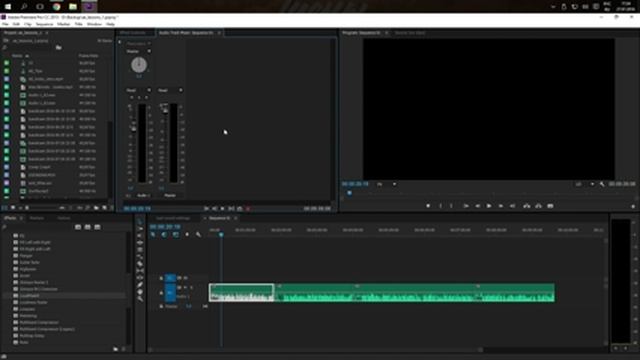Select the first audio clip in timeline
Image resolution: width=640 pixels, height=360 pixels.
pyautogui.click(x=242, y=293)
